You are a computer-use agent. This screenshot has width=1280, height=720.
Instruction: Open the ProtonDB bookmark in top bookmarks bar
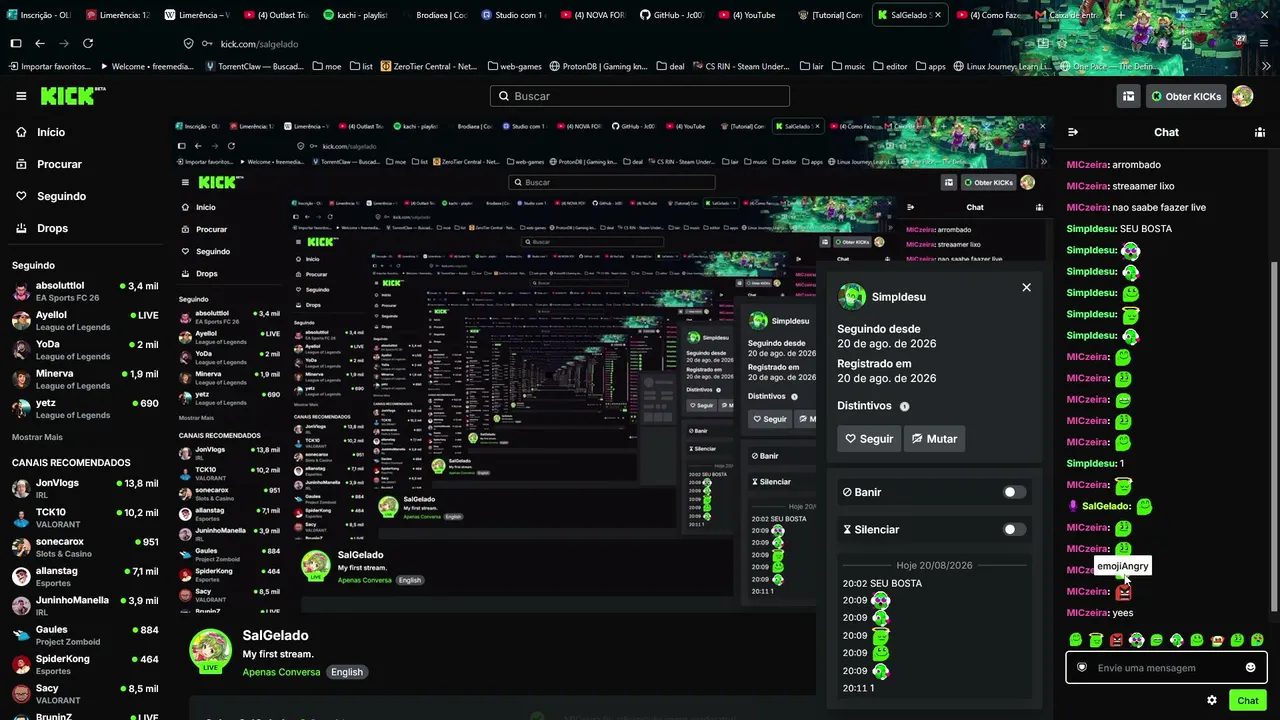[x=598, y=66]
